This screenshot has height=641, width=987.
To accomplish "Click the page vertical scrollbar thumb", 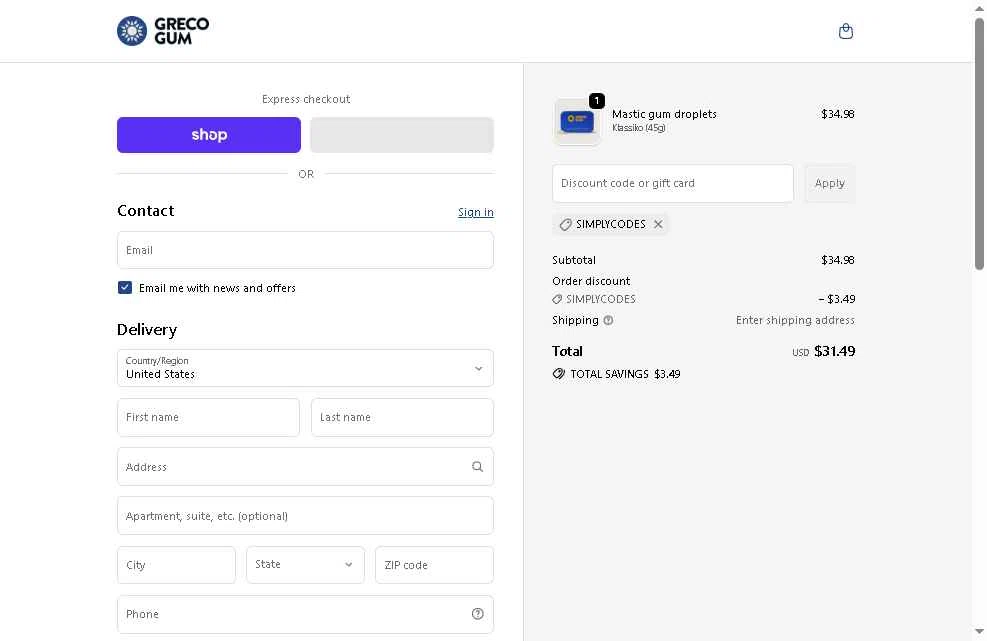I will point(979,144).
